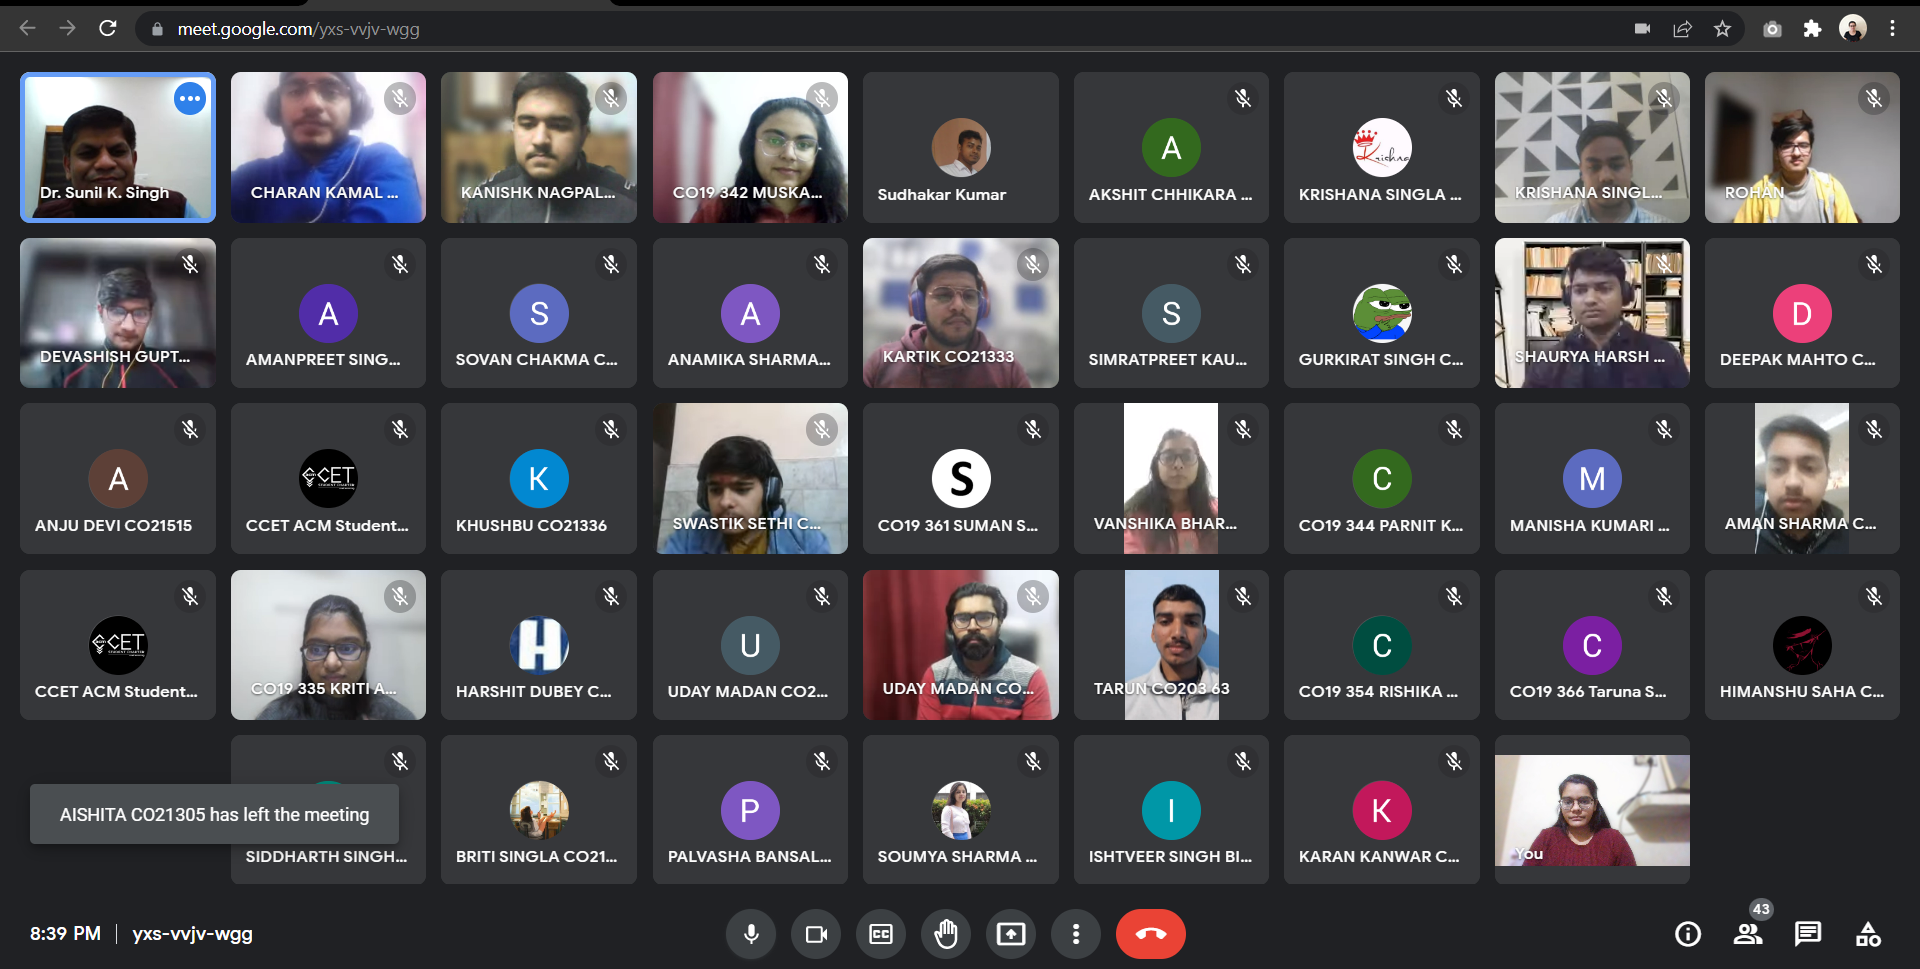Toggle the microphone button in call controls
The image size is (1920, 969).
(x=751, y=934)
